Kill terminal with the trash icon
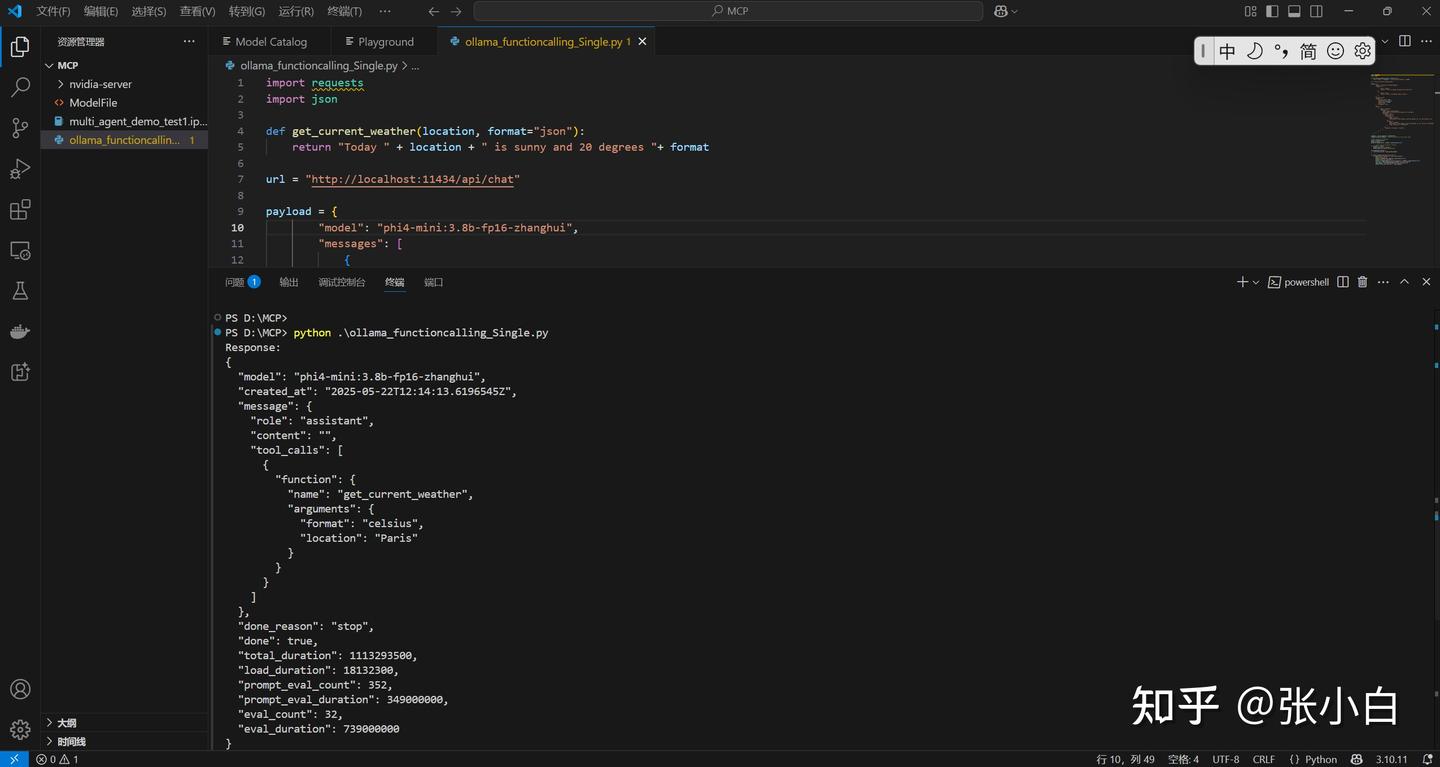The image size is (1440, 767). click(x=1362, y=283)
